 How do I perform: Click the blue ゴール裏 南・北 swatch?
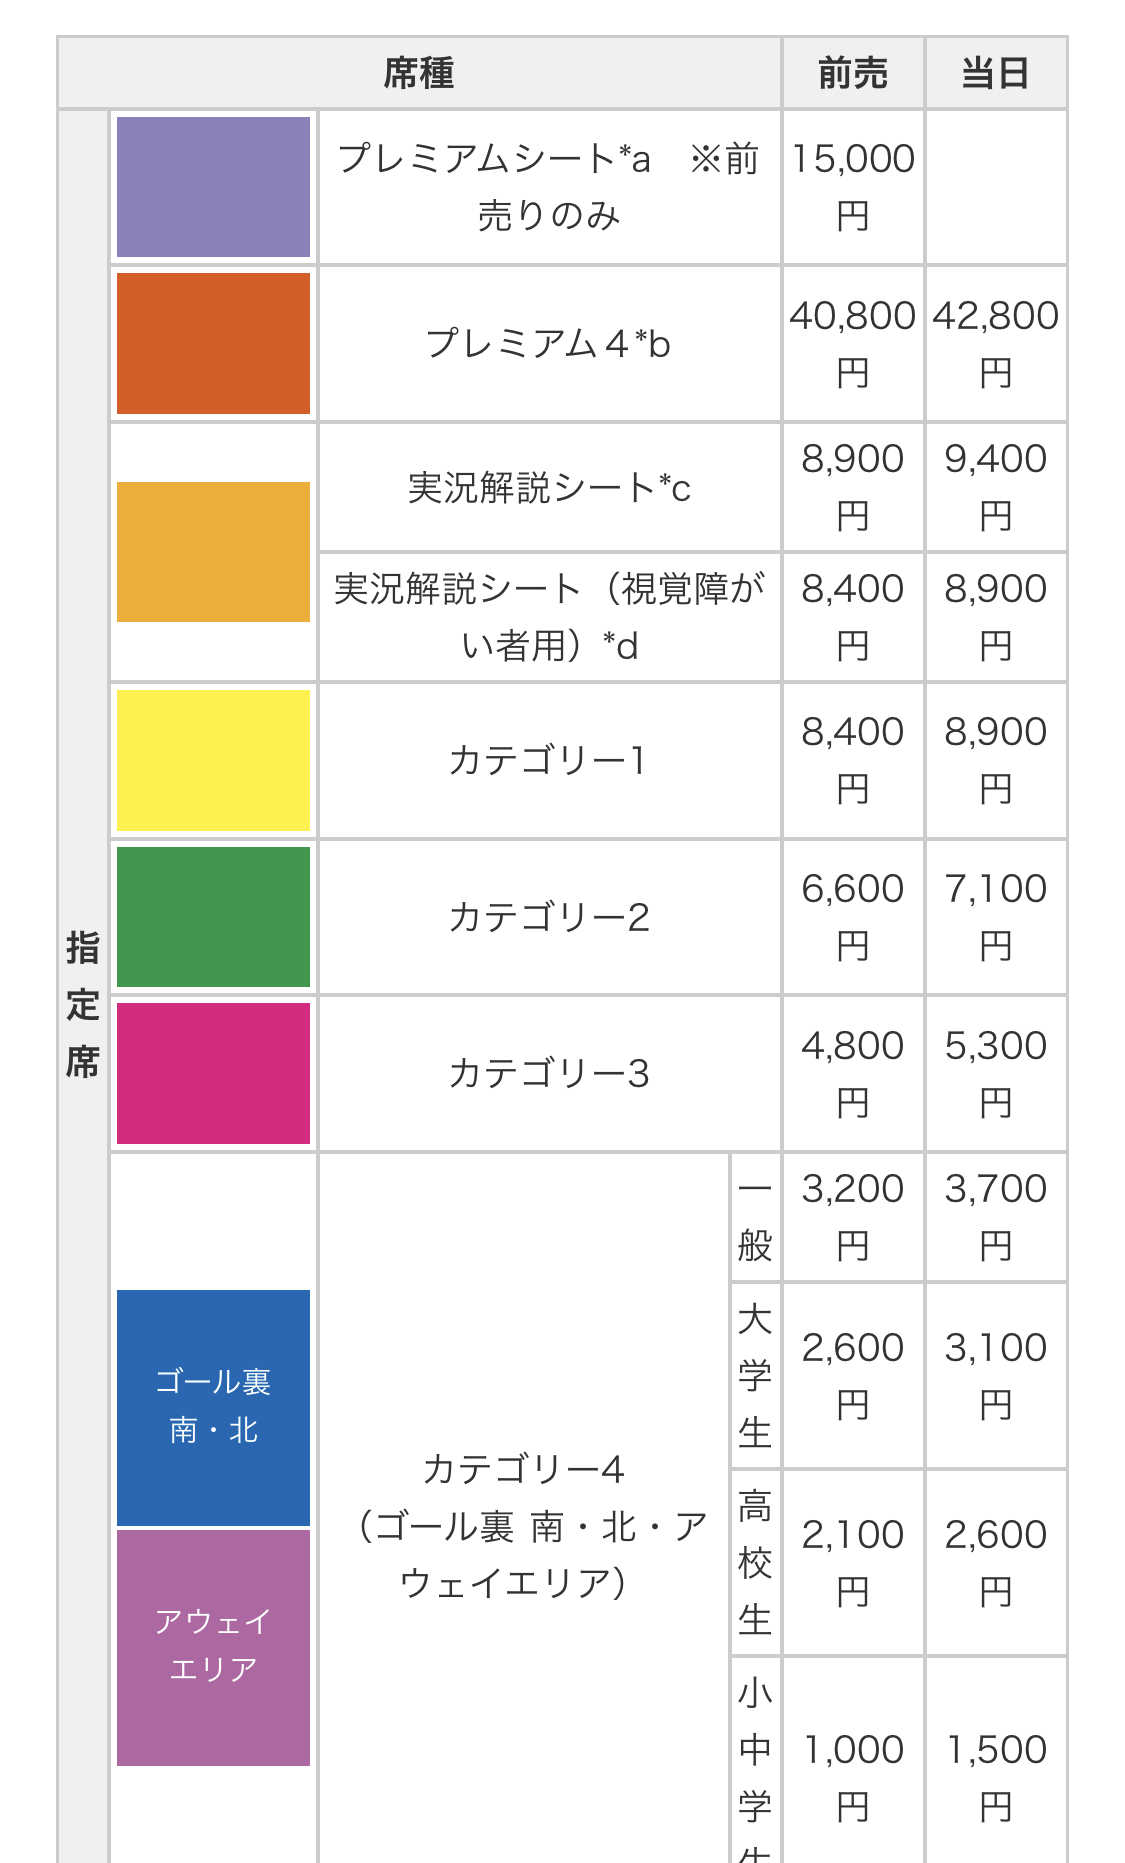coord(213,1406)
